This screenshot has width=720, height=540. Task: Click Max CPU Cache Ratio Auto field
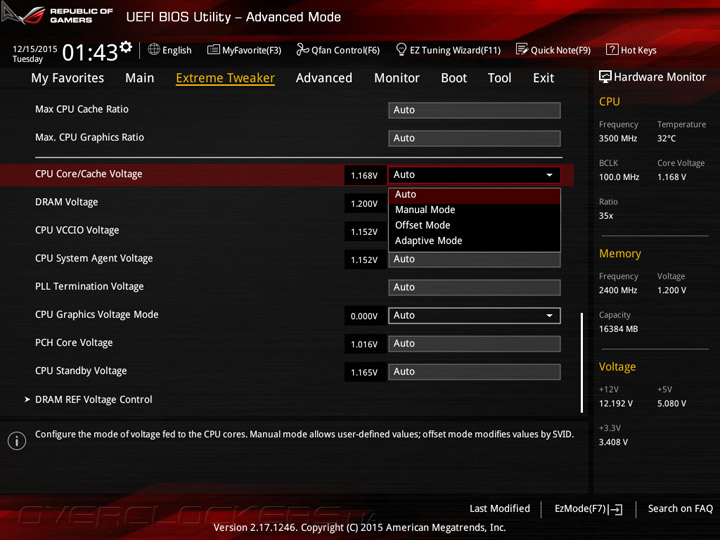coord(474,110)
